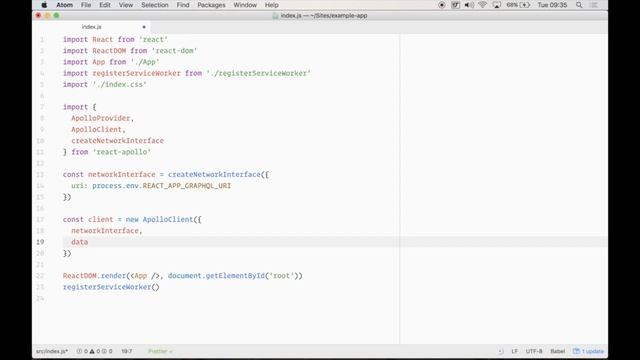This screenshot has height=360, width=640.
Task: Click the battery status icon
Action: 525,5
